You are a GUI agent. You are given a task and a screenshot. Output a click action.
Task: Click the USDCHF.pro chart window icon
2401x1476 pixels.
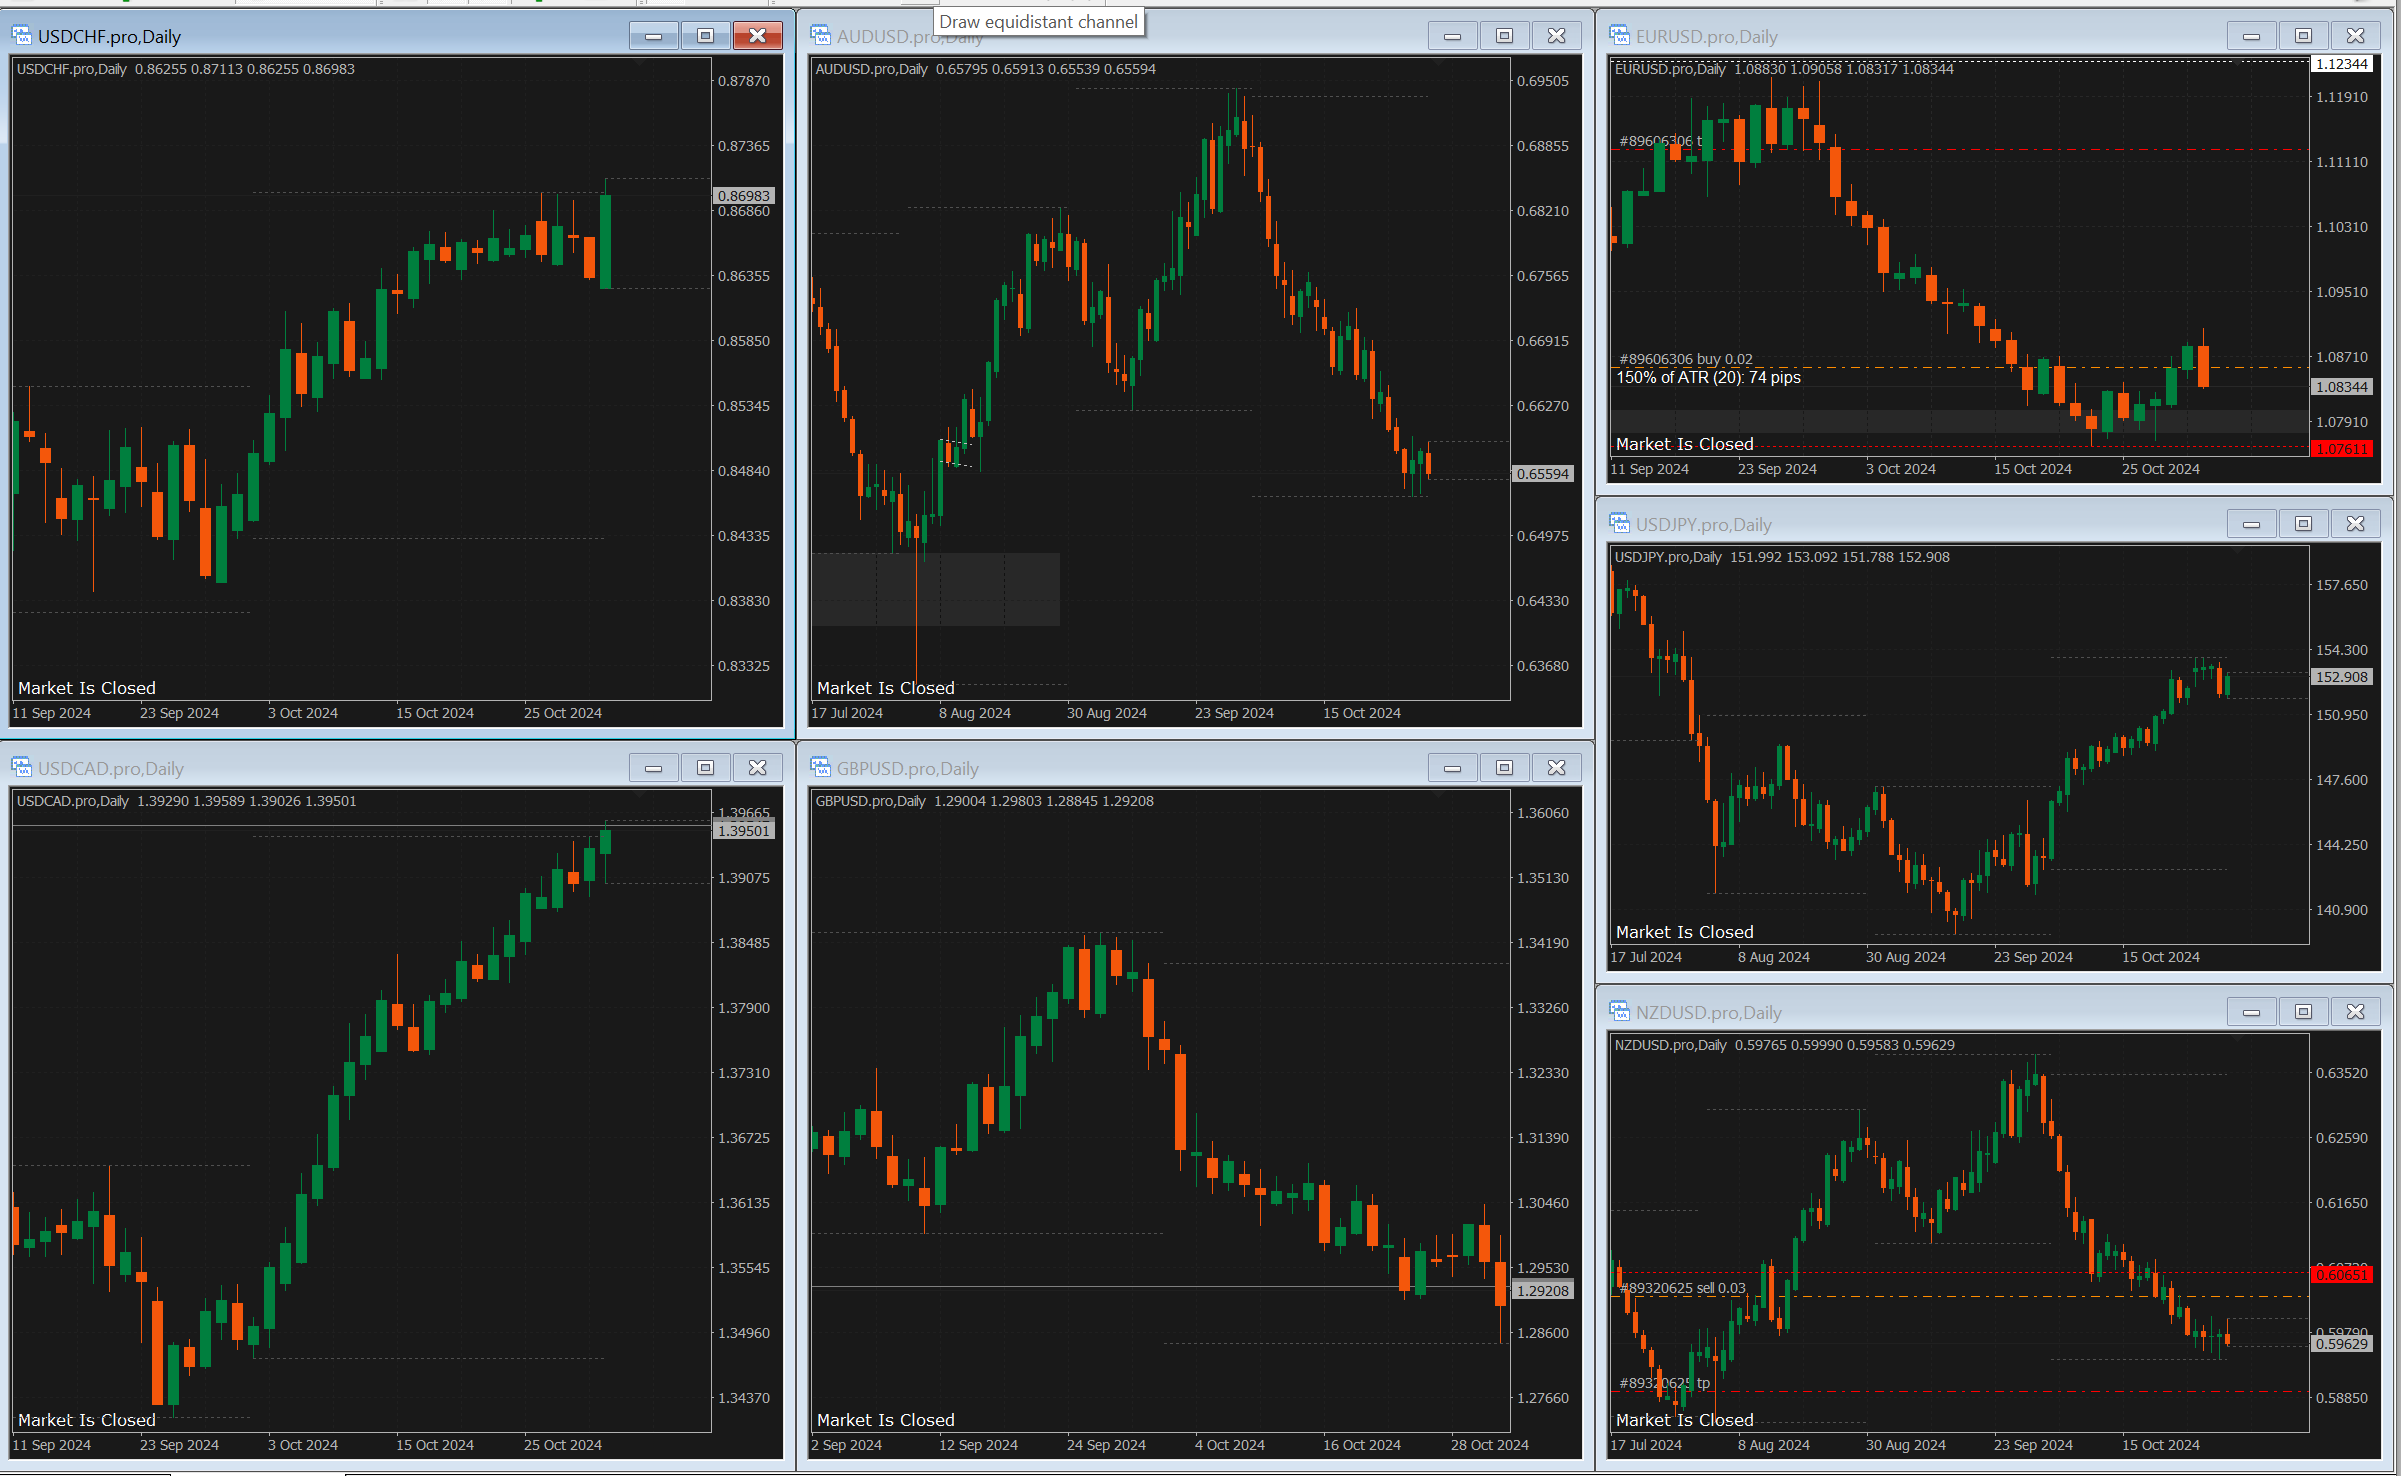pos(21,36)
